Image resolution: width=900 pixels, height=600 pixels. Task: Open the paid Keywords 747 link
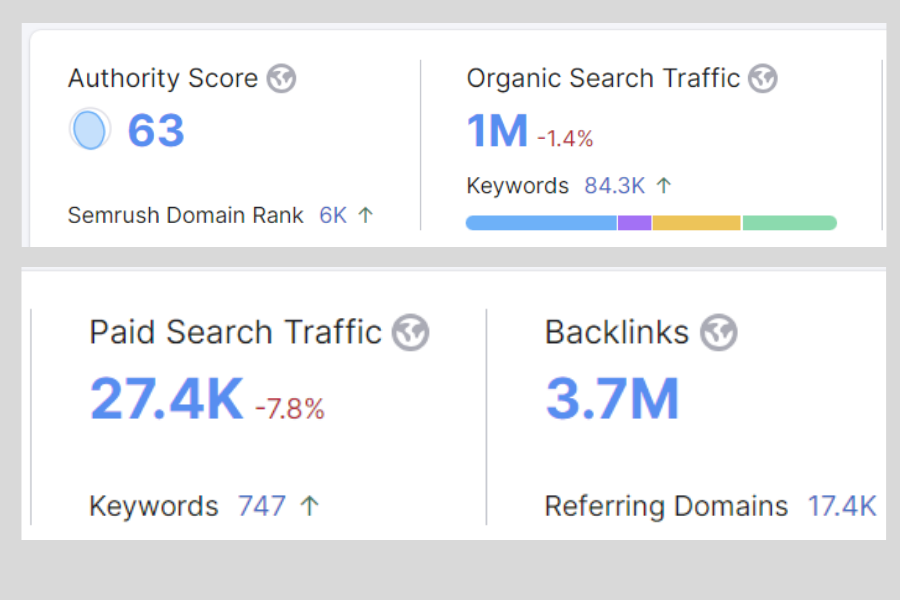point(262,506)
